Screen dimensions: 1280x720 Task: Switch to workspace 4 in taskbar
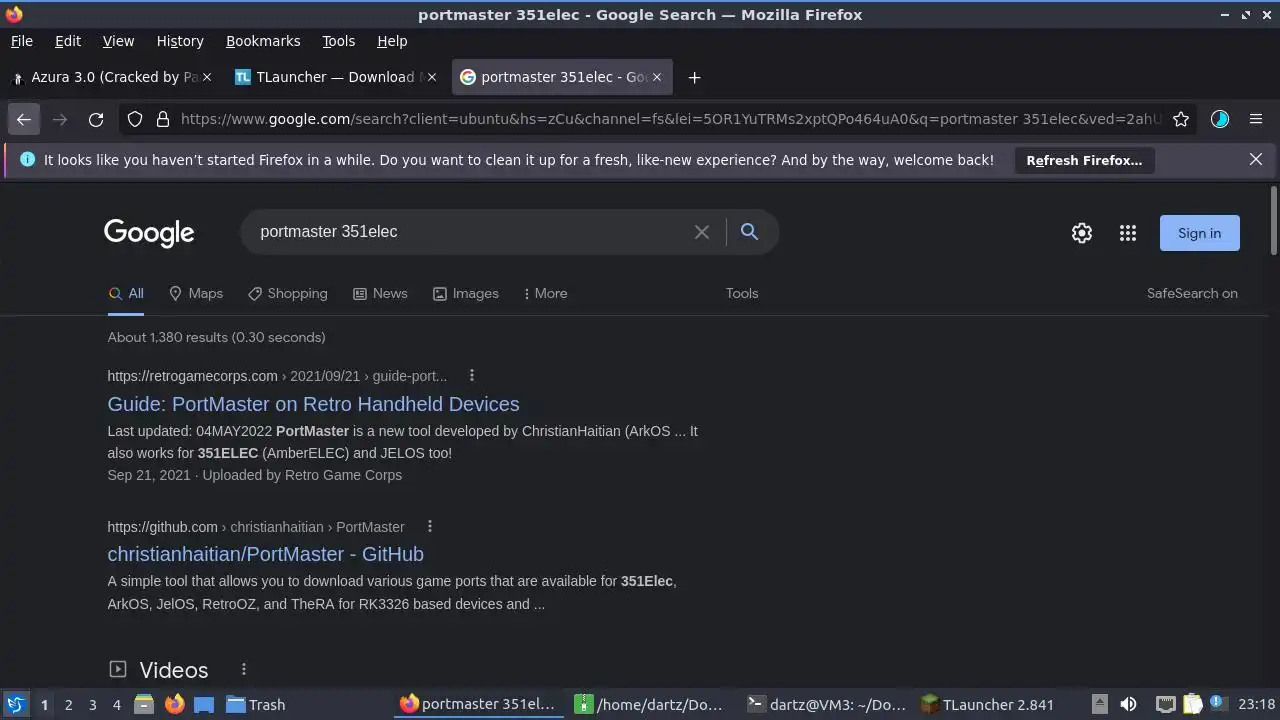pyautogui.click(x=116, y=704)
